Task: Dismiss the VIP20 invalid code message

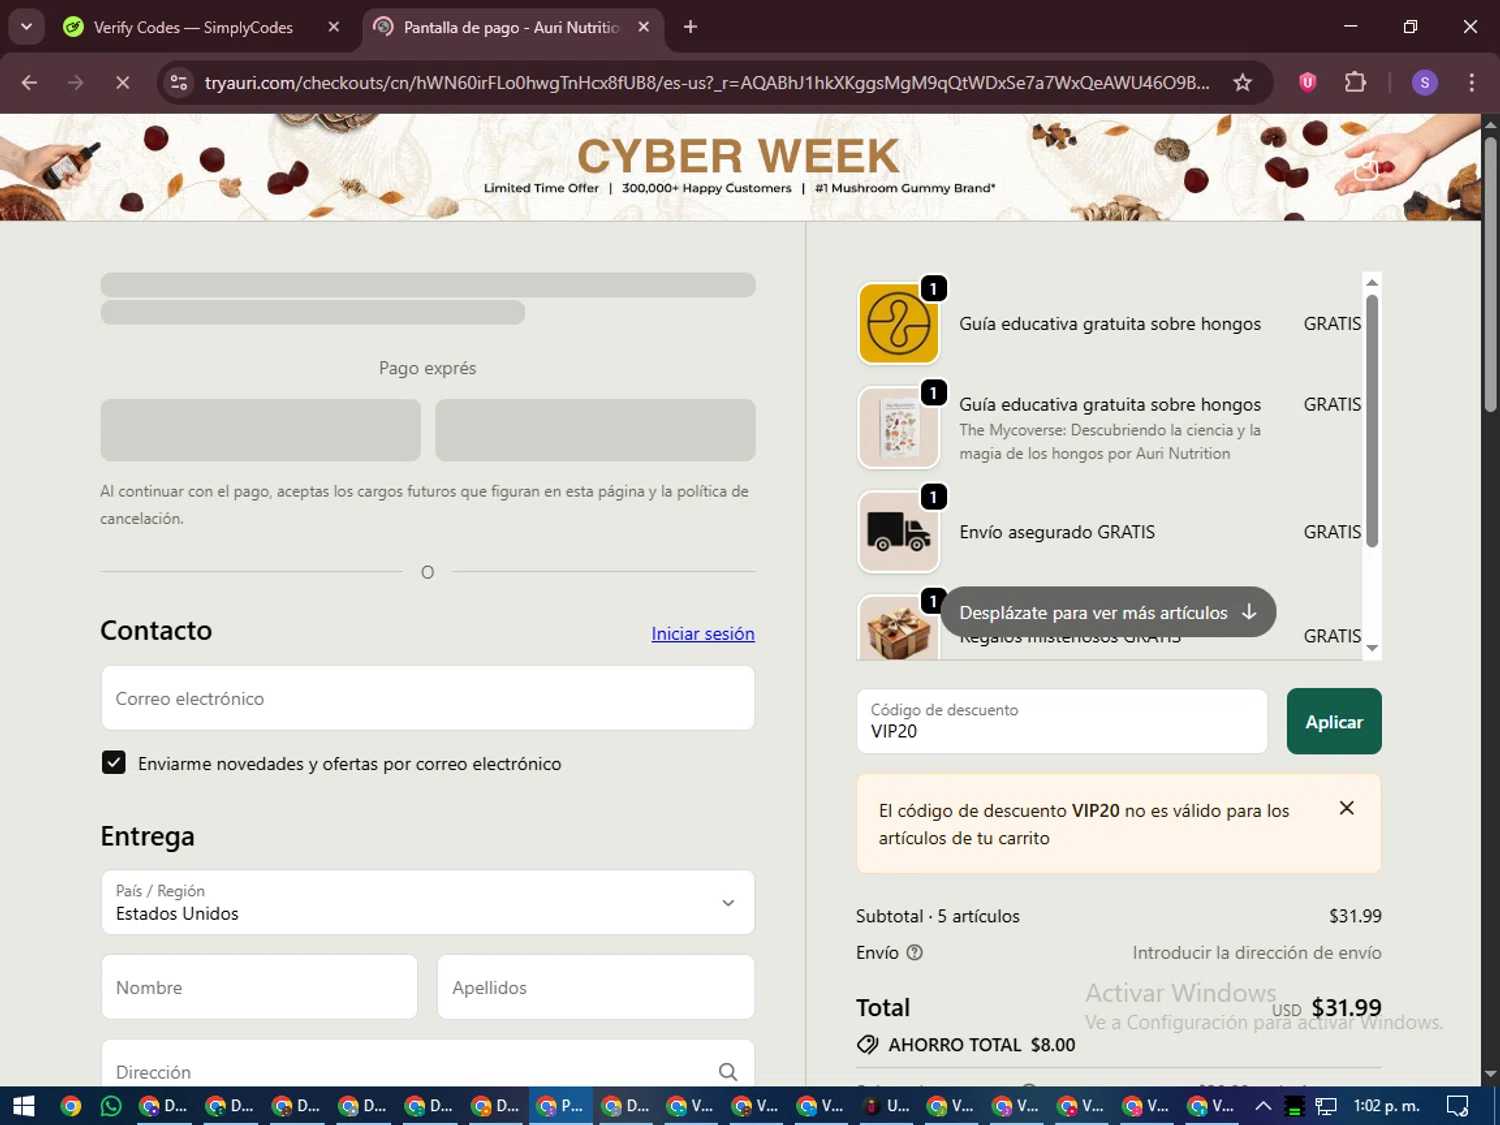Action: pyautogui.click(x=1347, y=808)
